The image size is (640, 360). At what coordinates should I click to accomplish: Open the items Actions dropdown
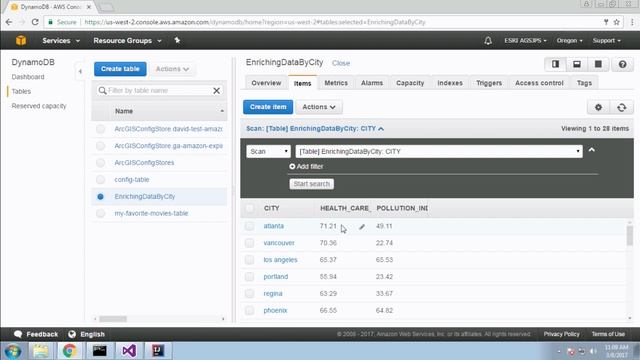[319, 107]
